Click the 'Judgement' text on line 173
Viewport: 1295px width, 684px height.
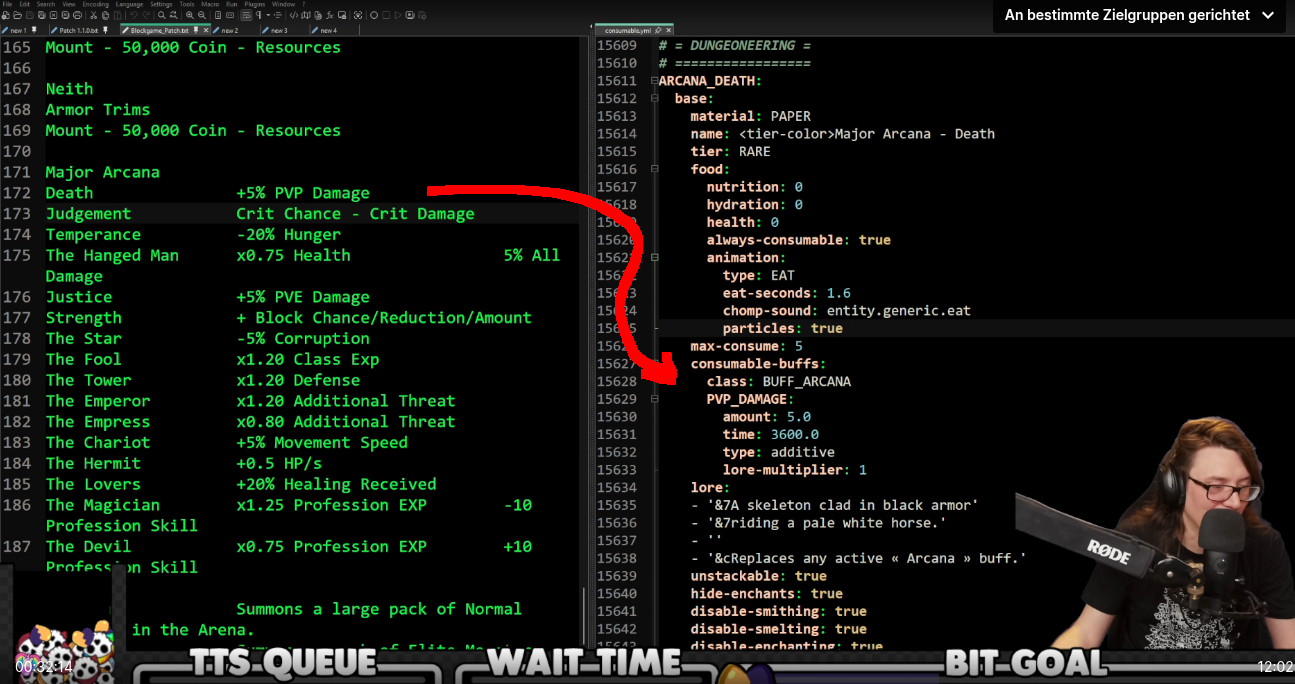88,213
